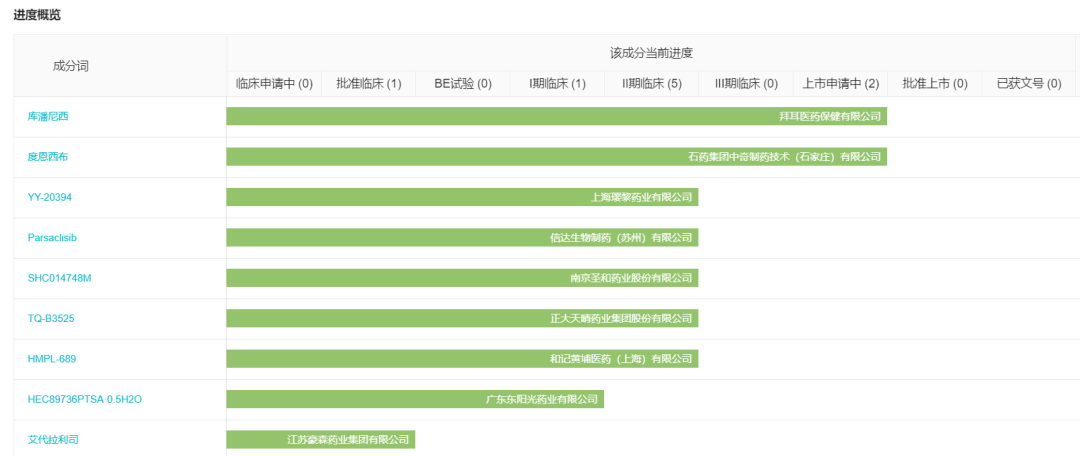Screen dimensions: 1080x456
Task: Select the 江苏豪森药业集团有限公司 progress bar
Action: coord(321,439)
